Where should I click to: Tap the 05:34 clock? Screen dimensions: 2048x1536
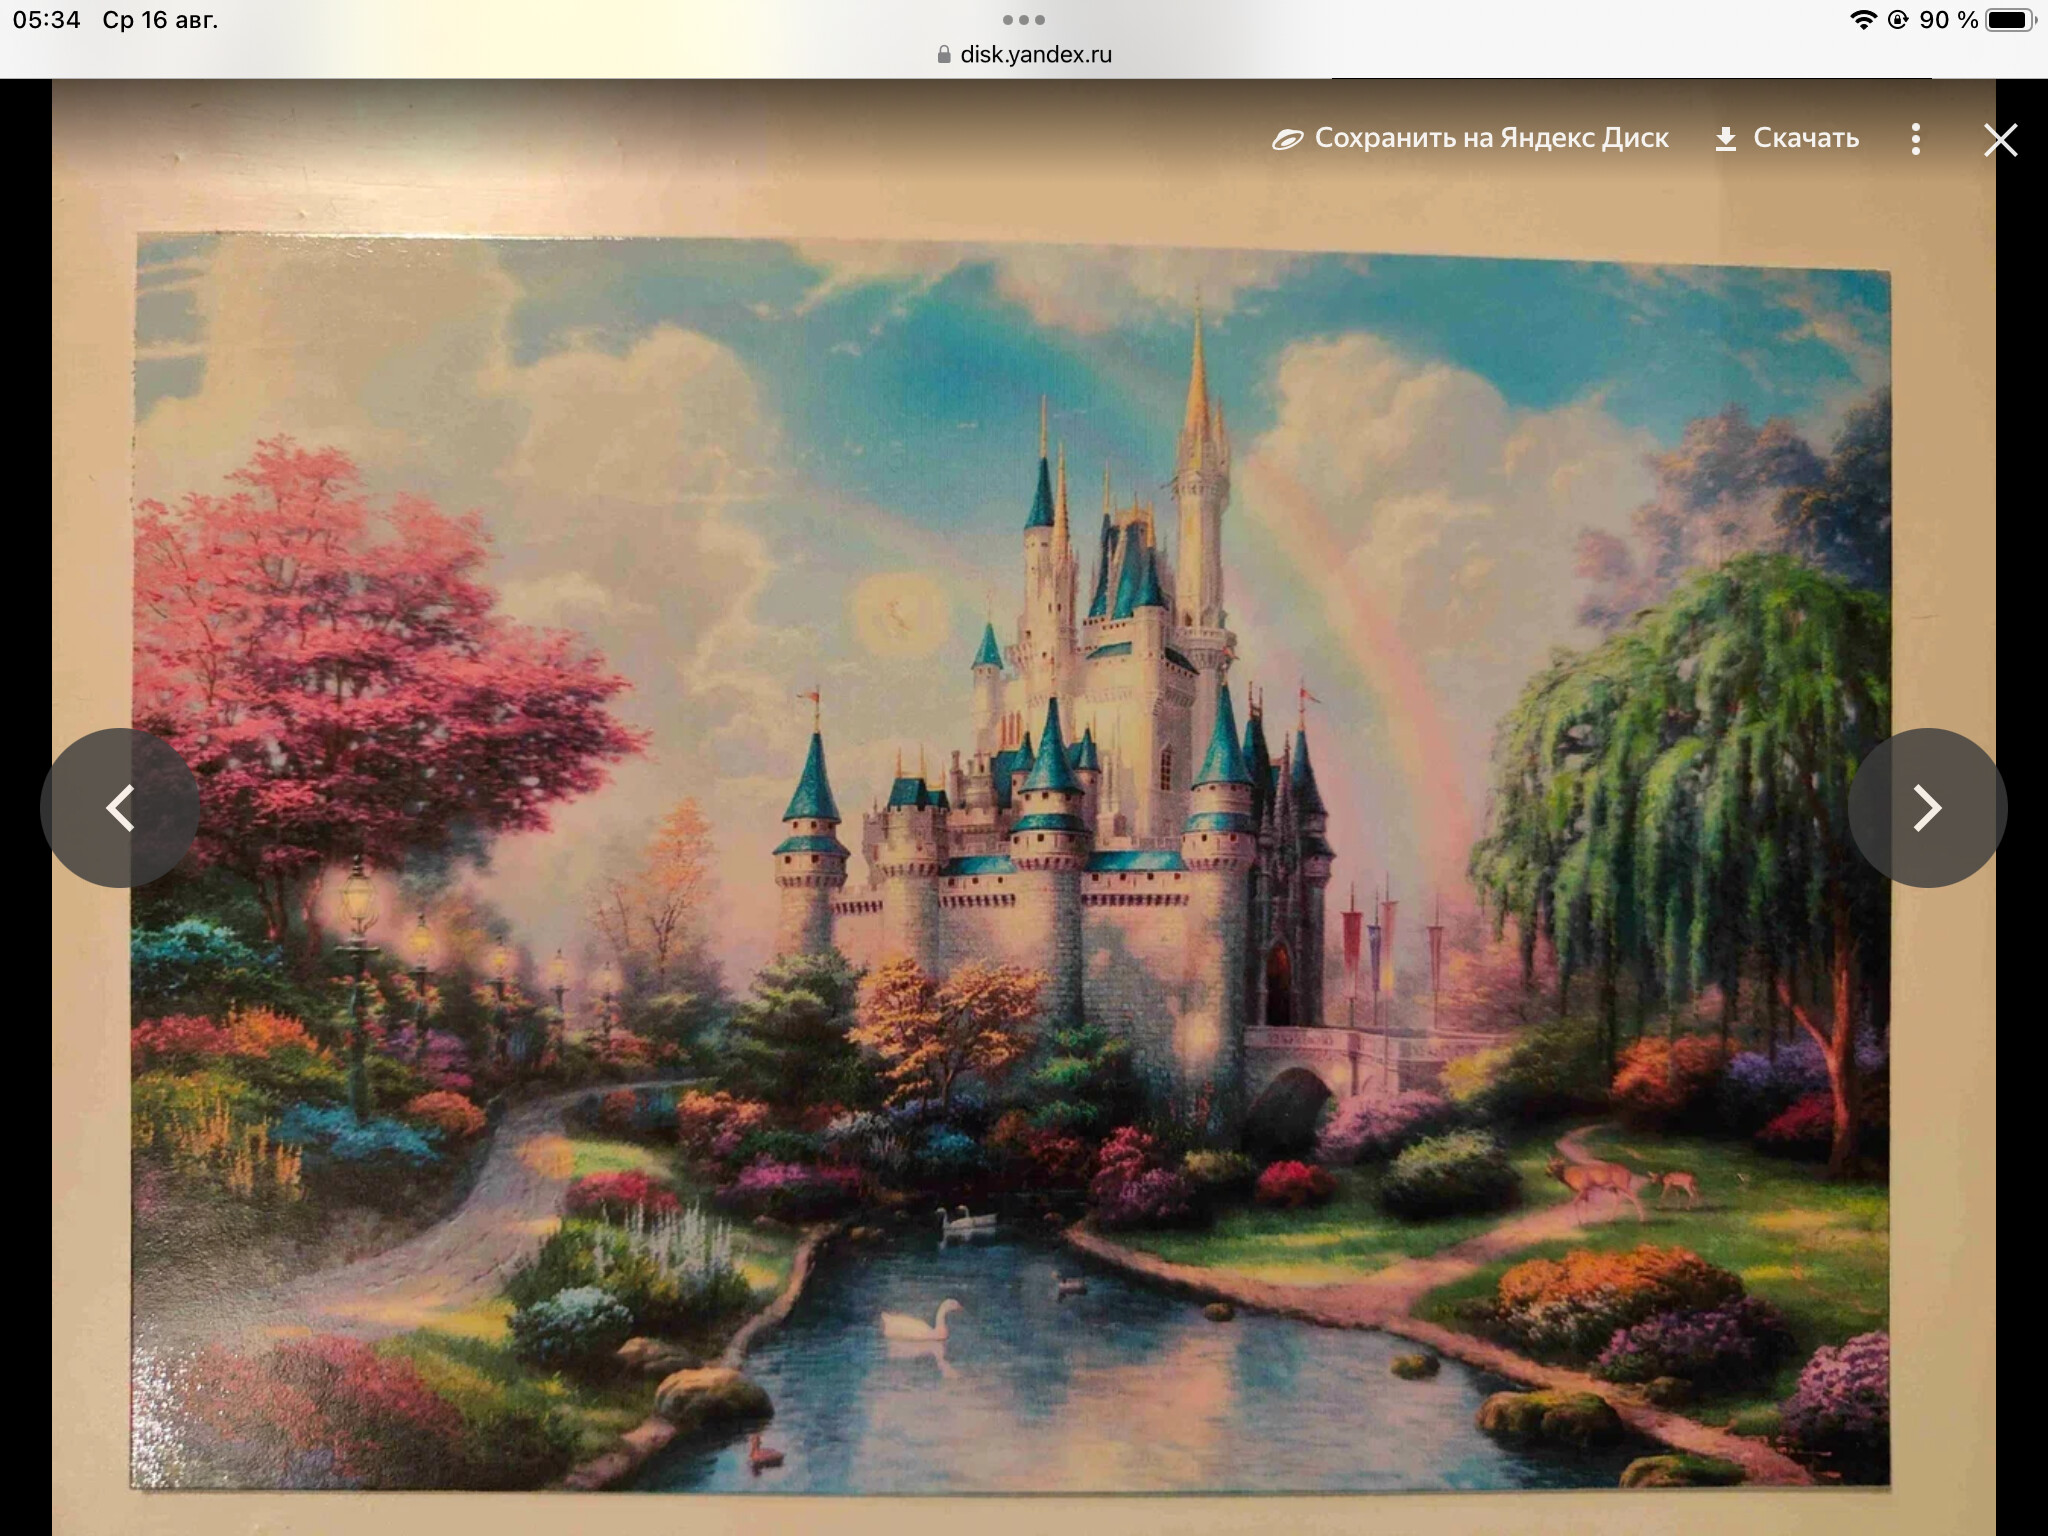click(46, 20)
